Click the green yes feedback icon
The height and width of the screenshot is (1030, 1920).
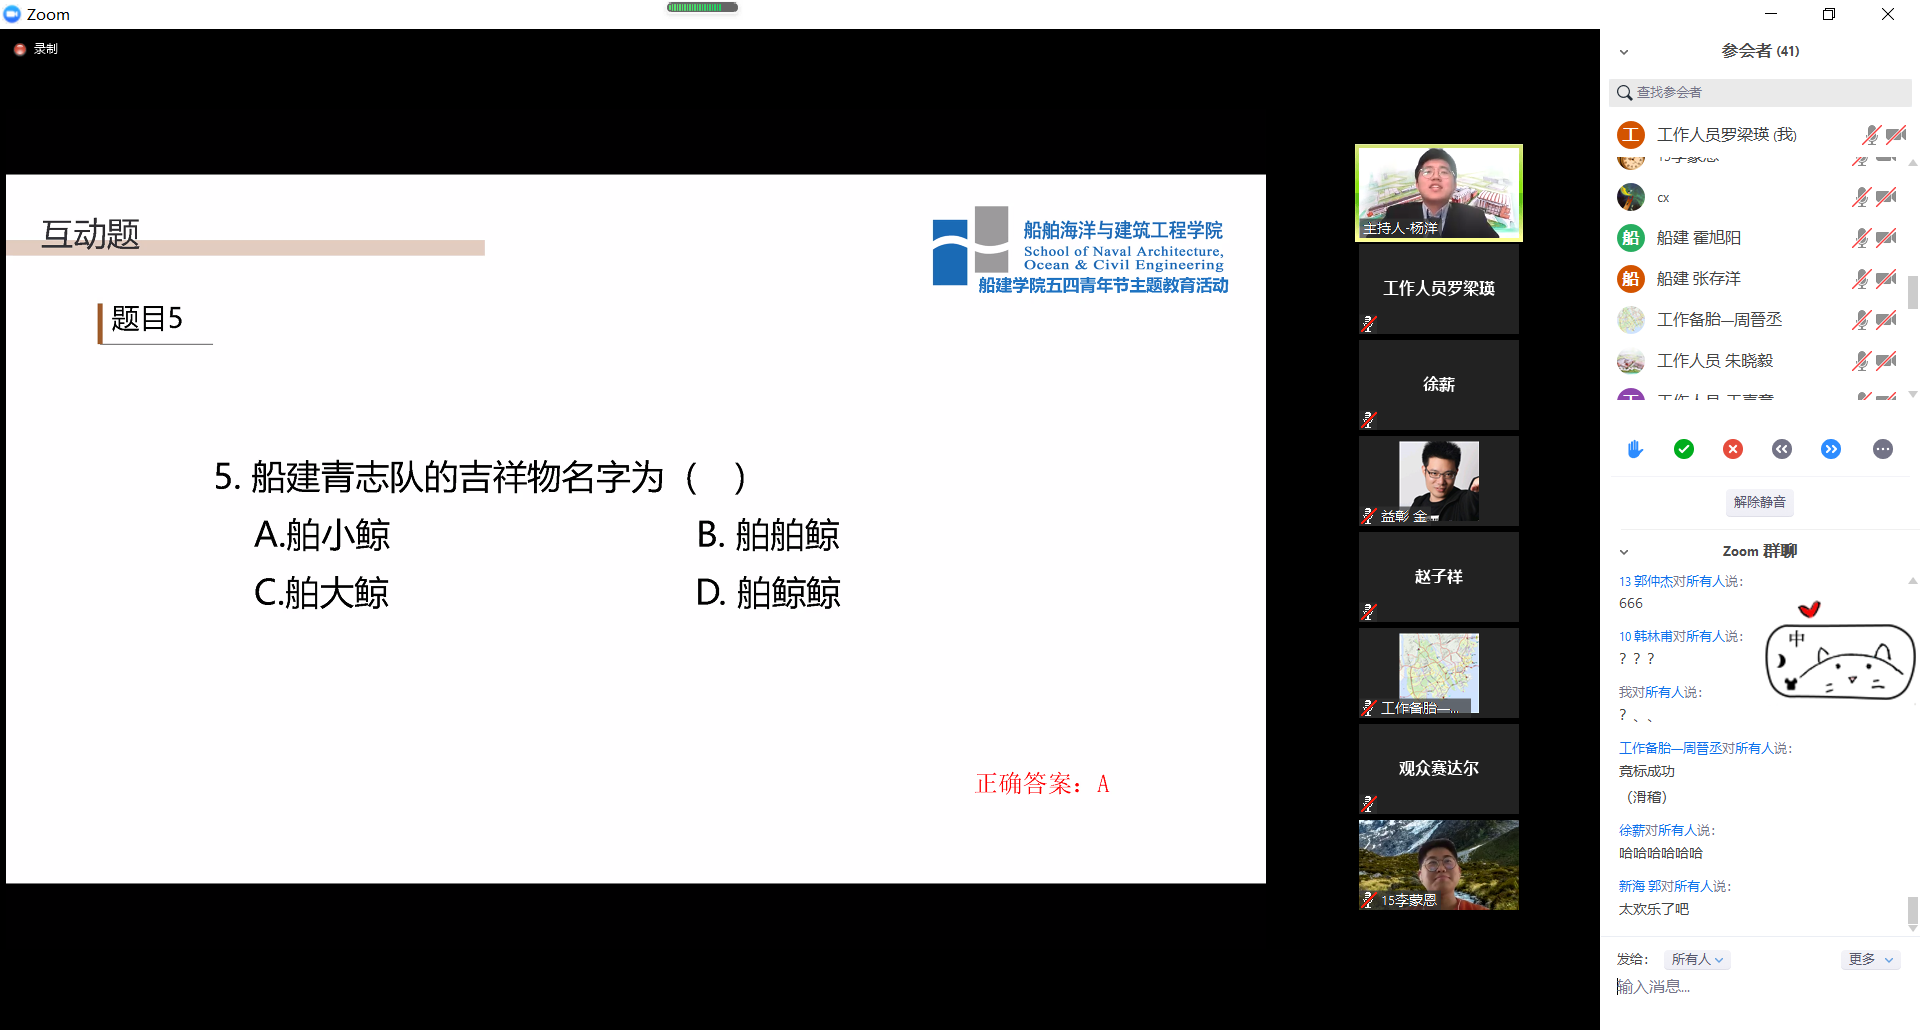click(x=1684, y=449)
